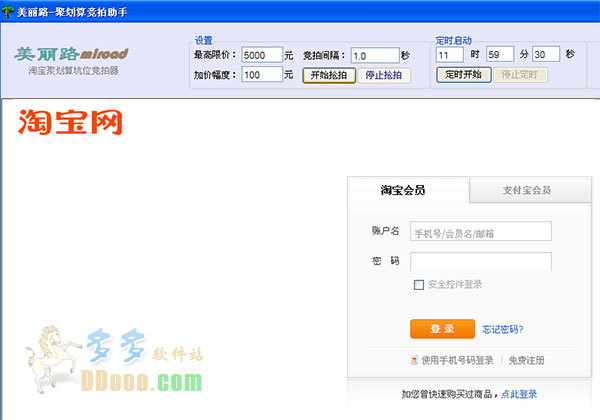Click the 安全控件登录 label text

tap(455, 284)
